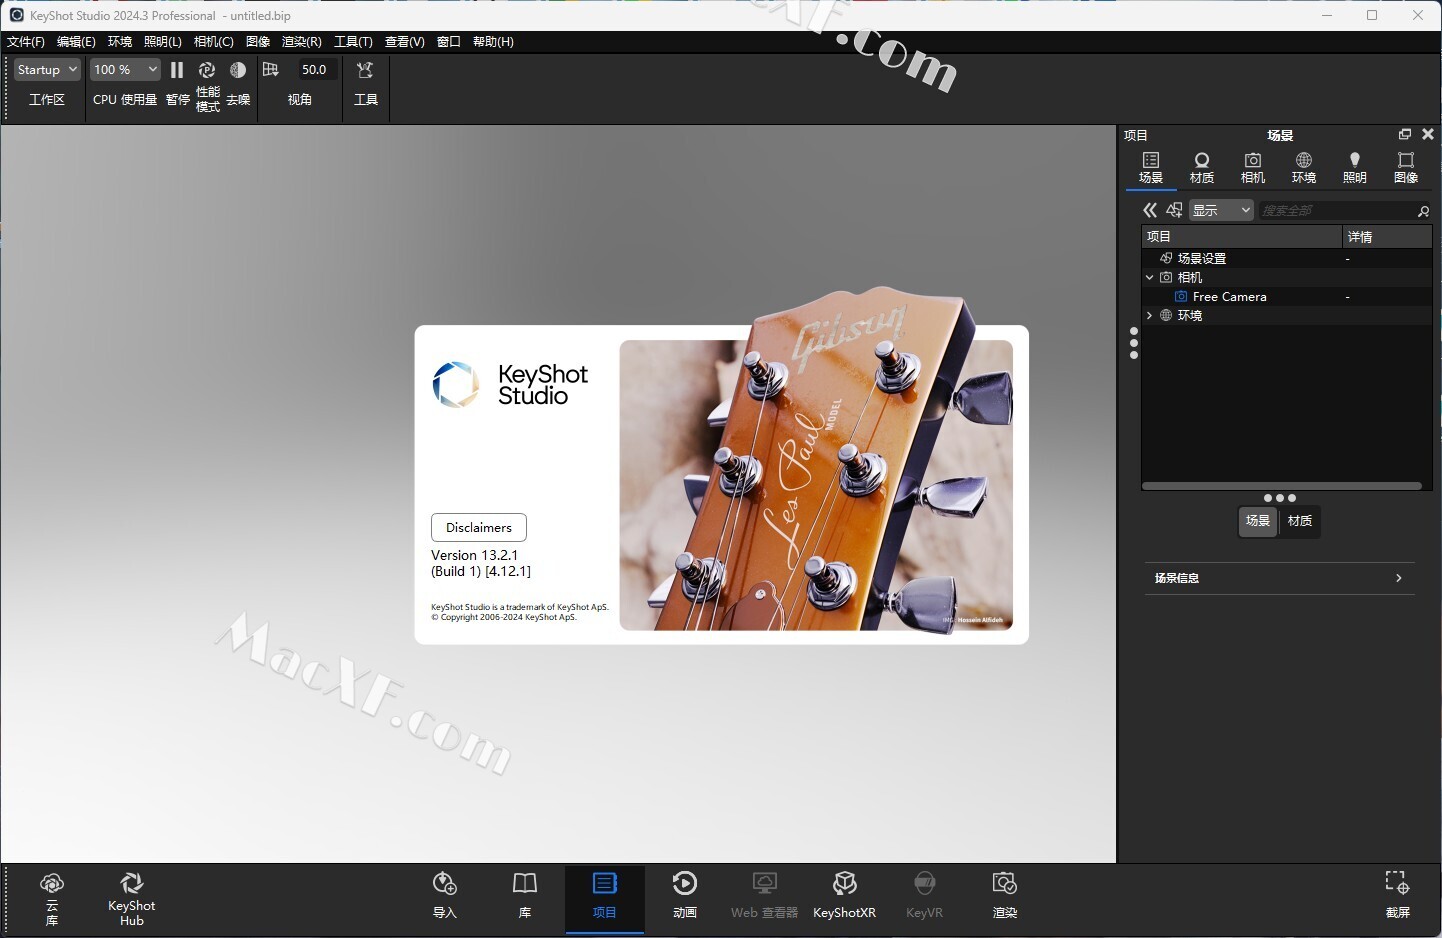Open the 显示 filter dropdown

coord(1221,210)
